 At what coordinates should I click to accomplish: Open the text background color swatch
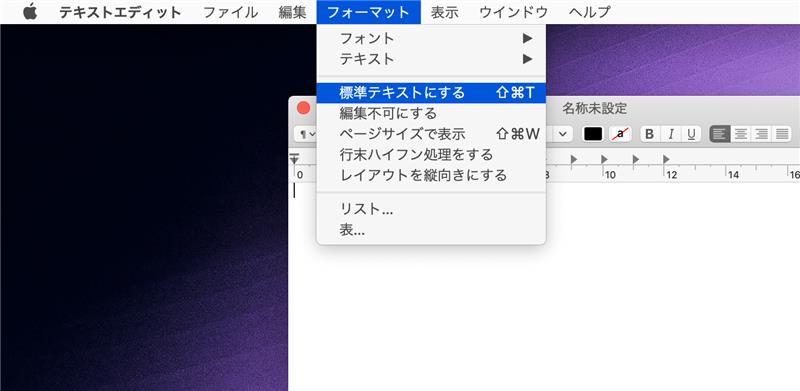[x=620, y=134]
